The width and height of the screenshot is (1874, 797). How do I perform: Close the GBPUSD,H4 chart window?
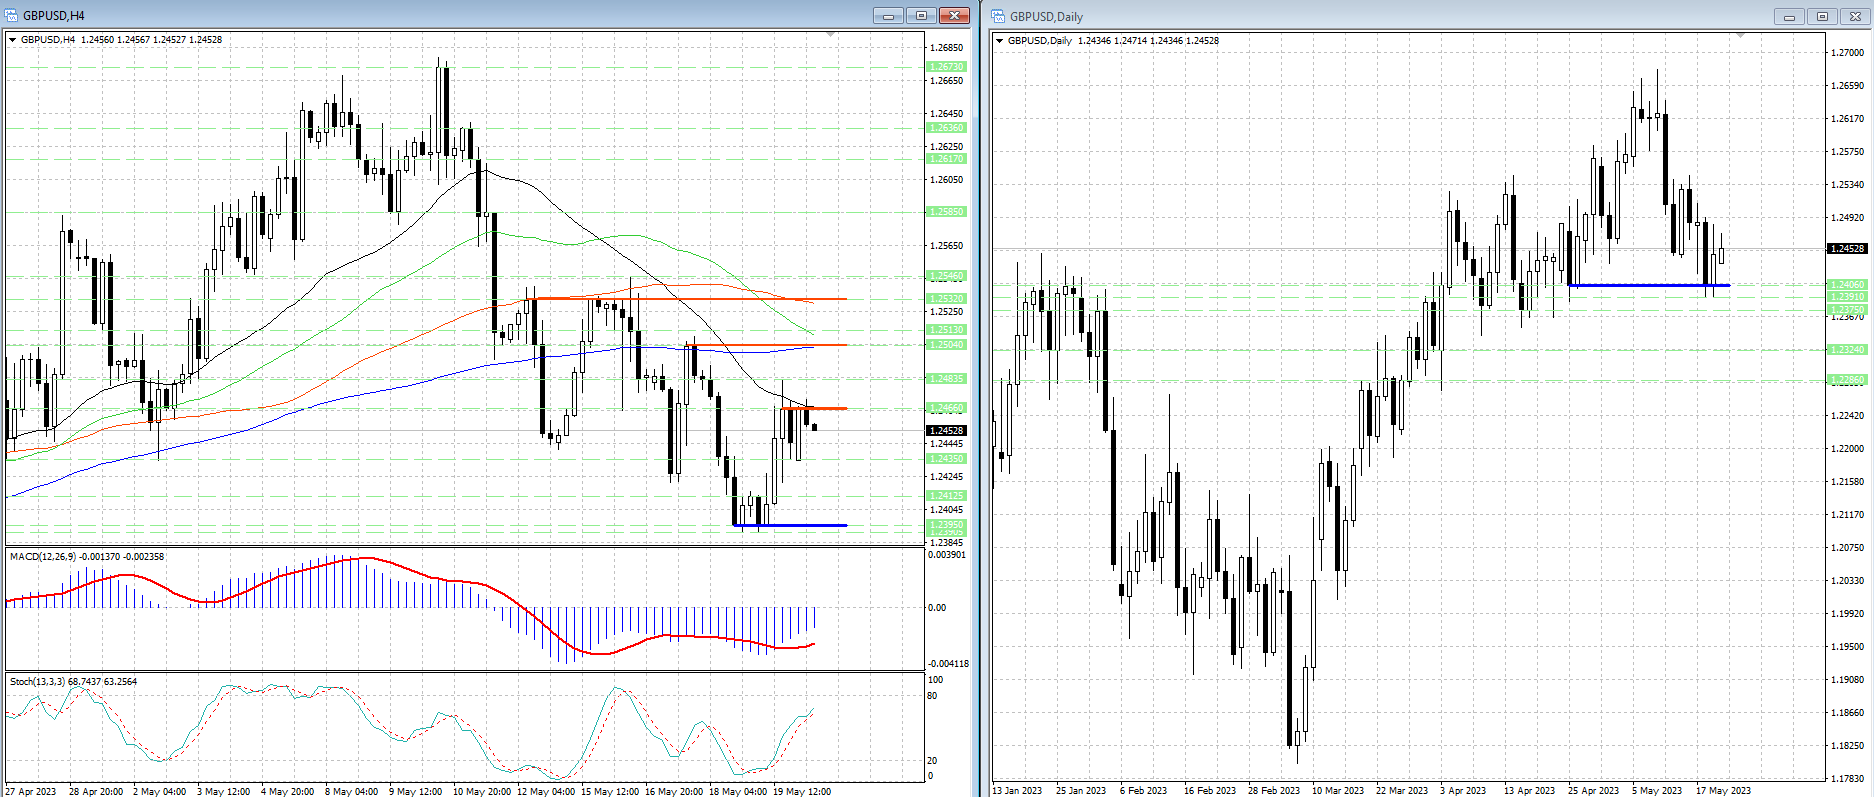tap(954, 15)
